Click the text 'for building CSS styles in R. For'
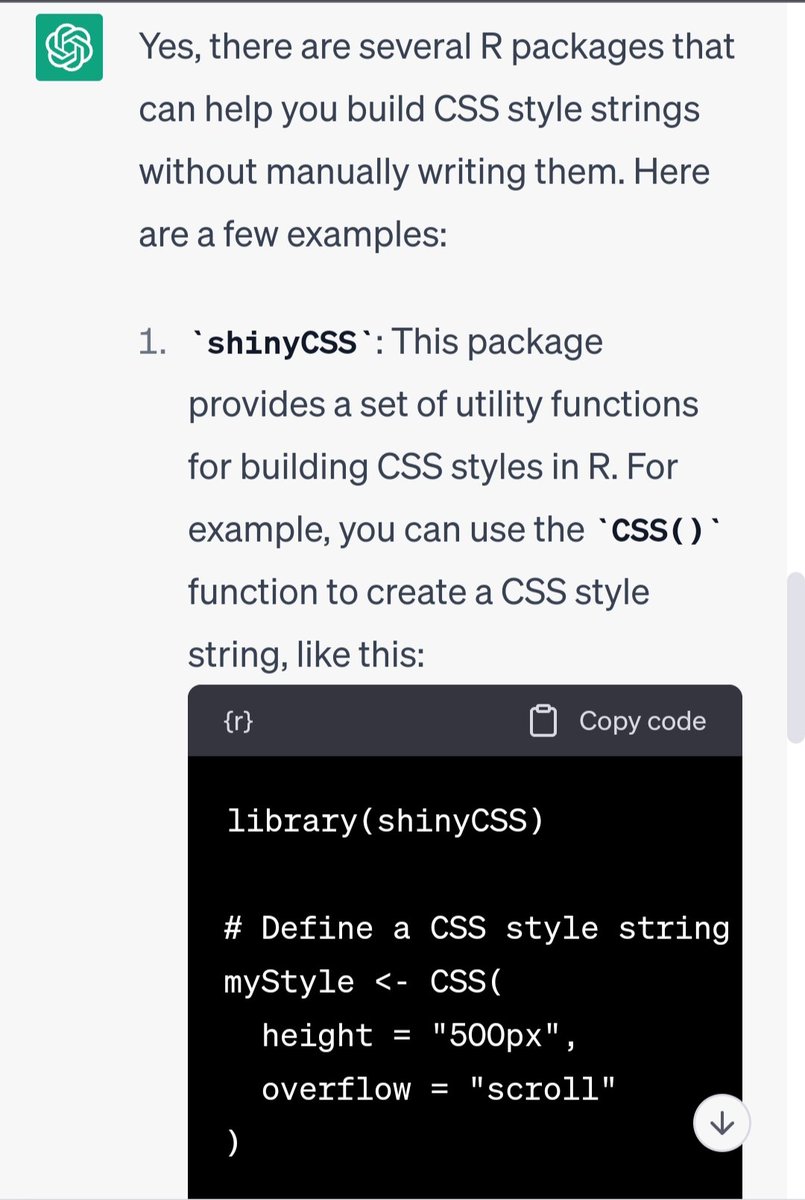The width and height of the screenshot is (805, 1200). pos(432,467)
